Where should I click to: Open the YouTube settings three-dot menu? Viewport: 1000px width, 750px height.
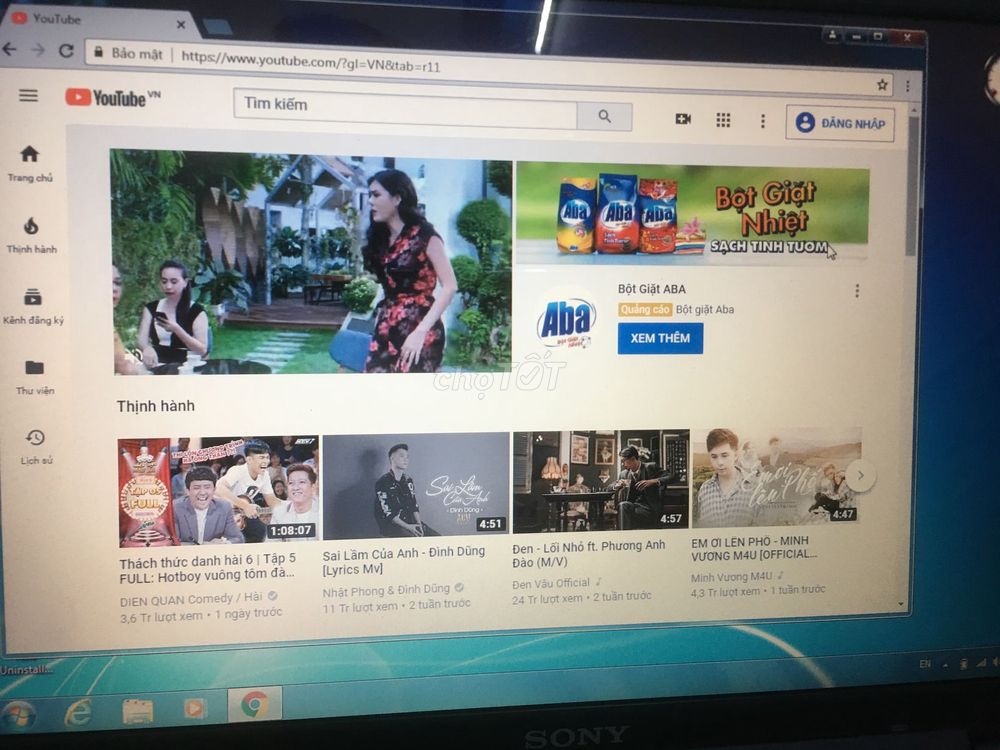click(x=763, y=121)
